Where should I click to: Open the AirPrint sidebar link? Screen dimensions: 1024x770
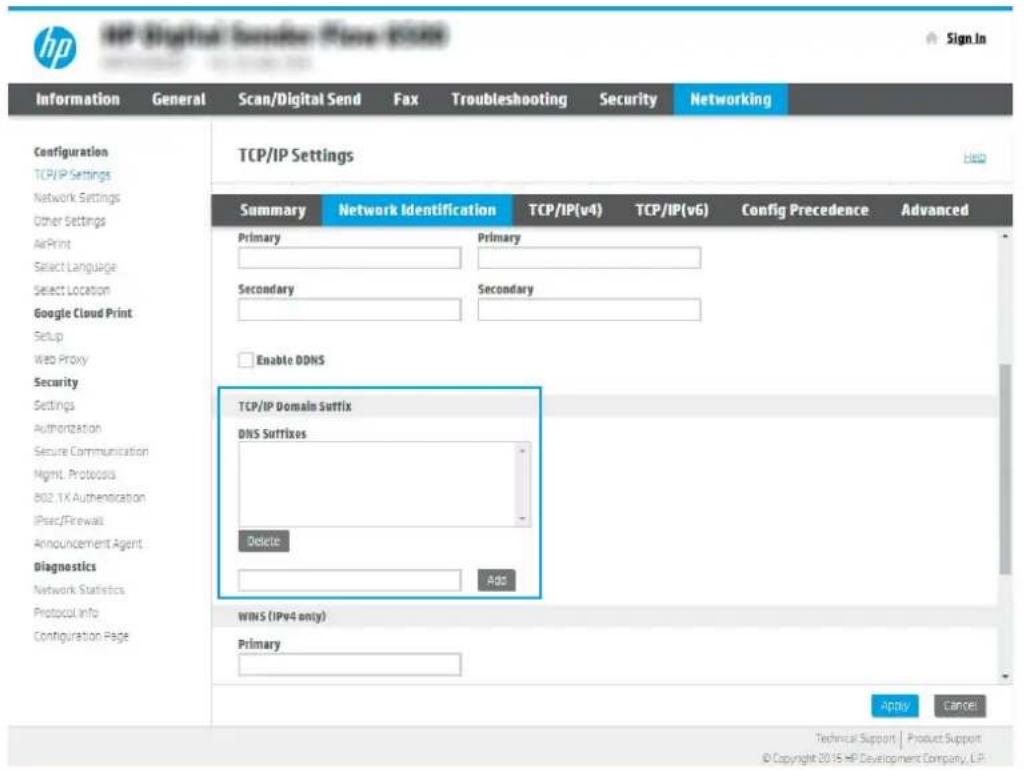tap(52, 244)
